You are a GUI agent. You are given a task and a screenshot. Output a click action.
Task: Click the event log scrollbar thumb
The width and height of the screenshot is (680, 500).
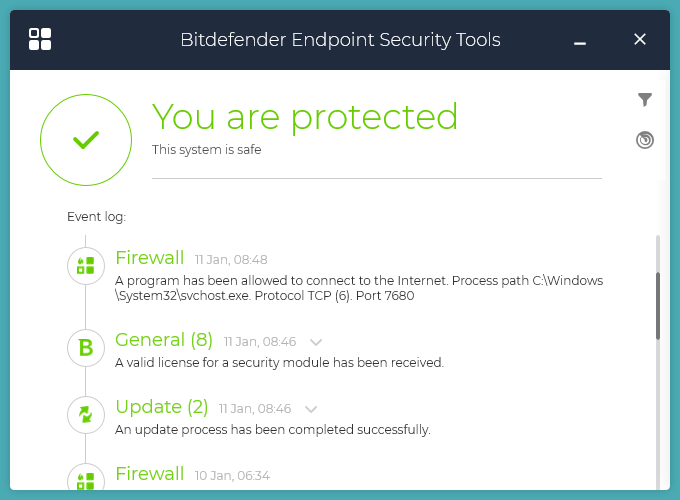click(x=657, y=305)
